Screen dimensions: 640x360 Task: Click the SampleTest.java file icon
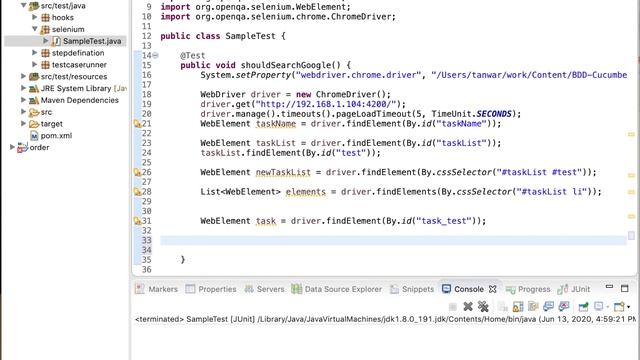click(x=56, y=41)
